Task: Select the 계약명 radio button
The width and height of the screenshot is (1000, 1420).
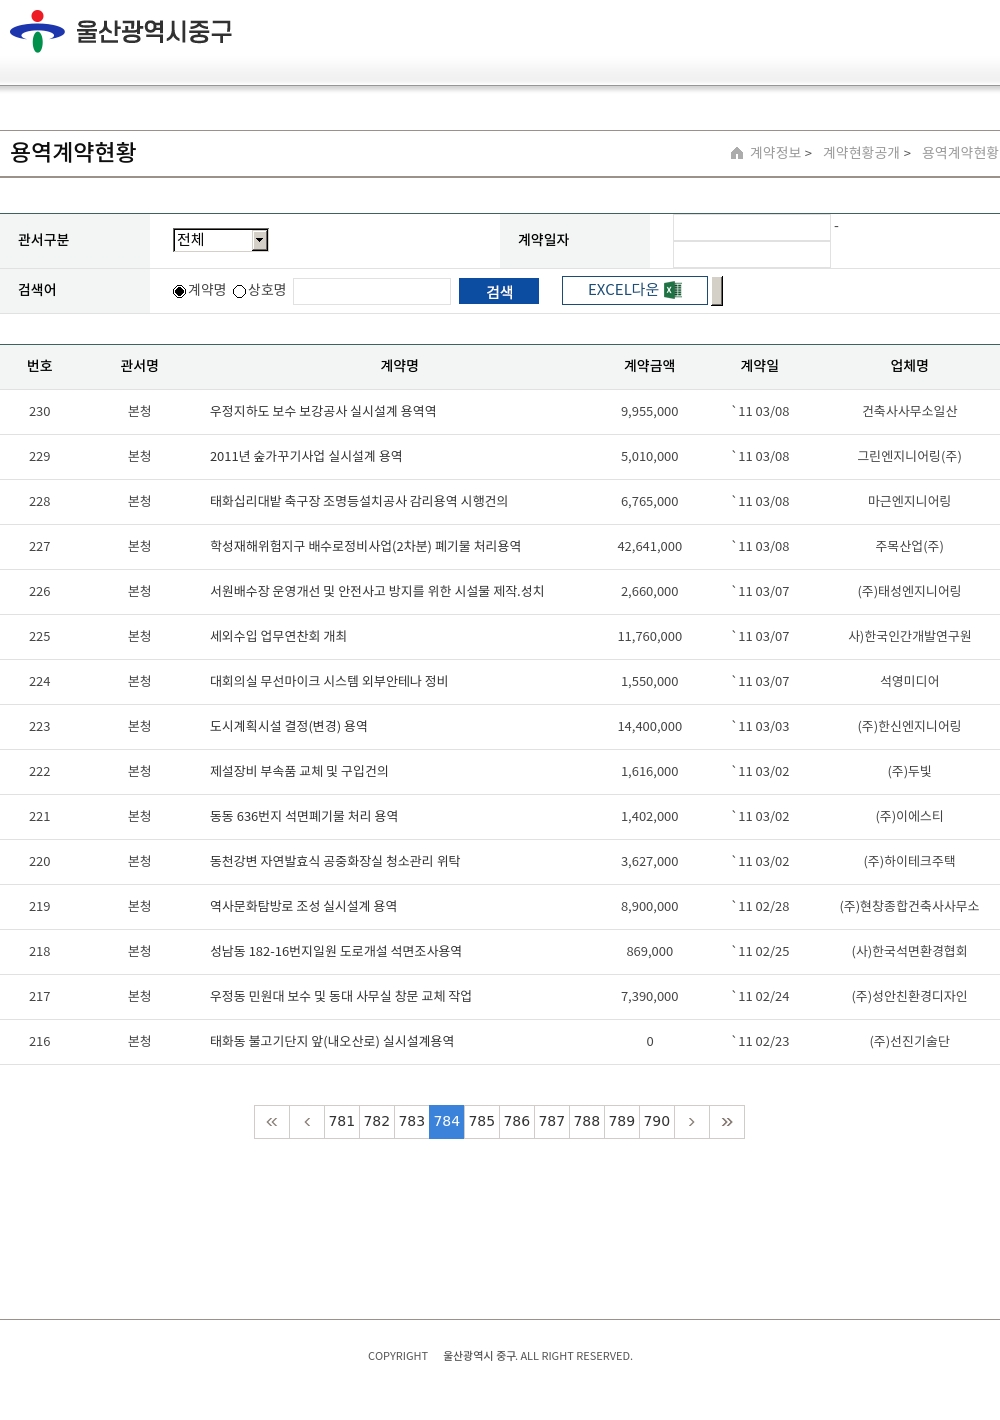Action: click(180, 291)
